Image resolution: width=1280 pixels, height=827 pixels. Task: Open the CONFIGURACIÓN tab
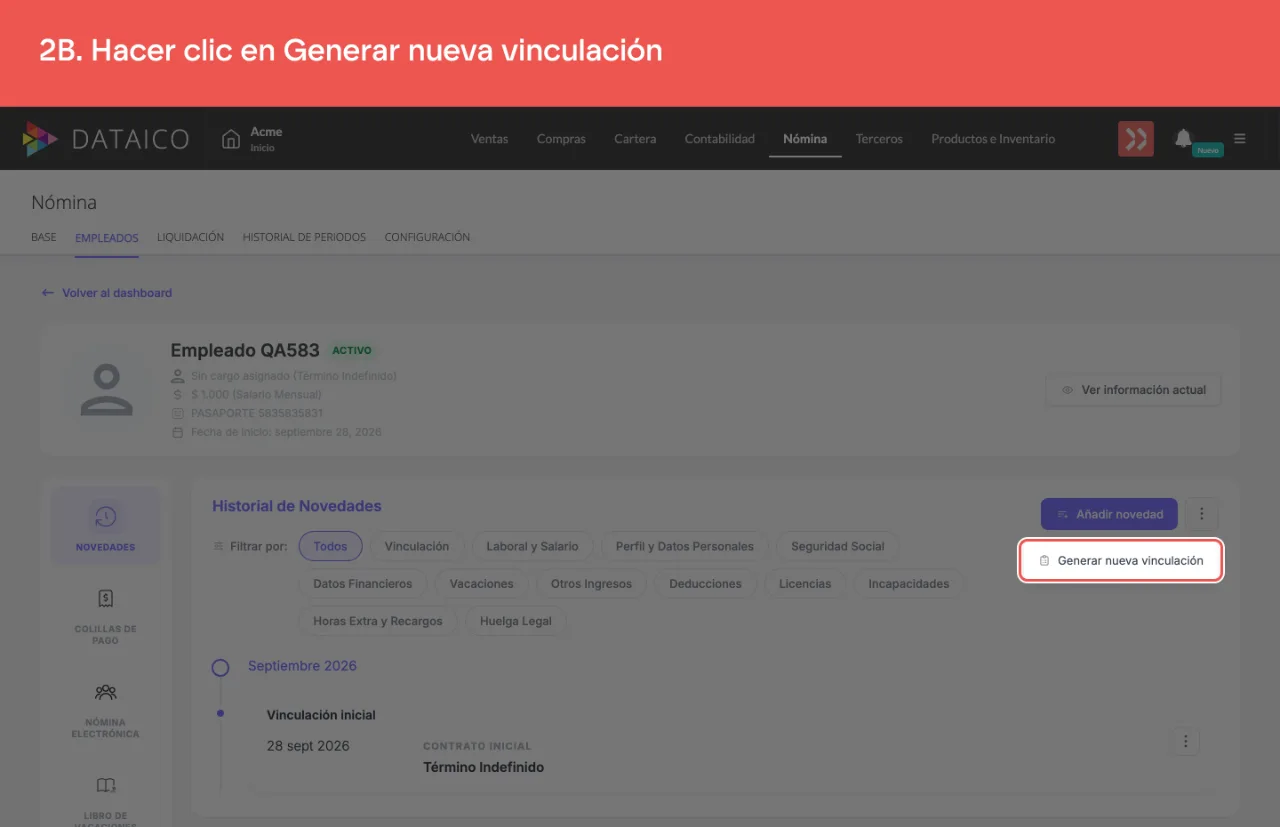click(427, 237)
